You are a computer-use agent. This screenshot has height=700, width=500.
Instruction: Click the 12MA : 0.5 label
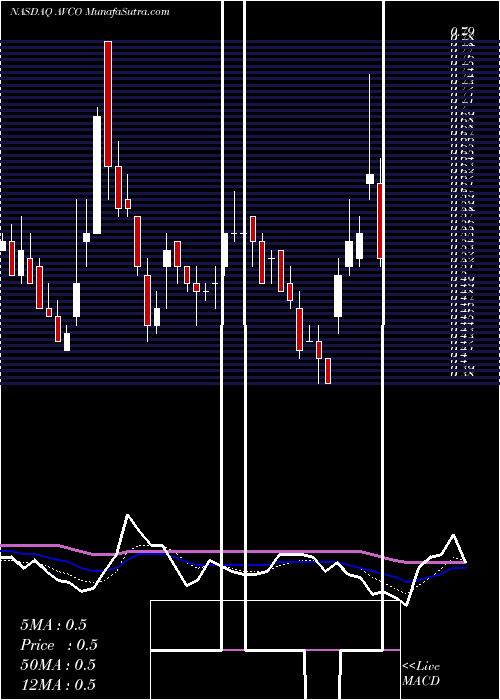(x=58, y=685)
